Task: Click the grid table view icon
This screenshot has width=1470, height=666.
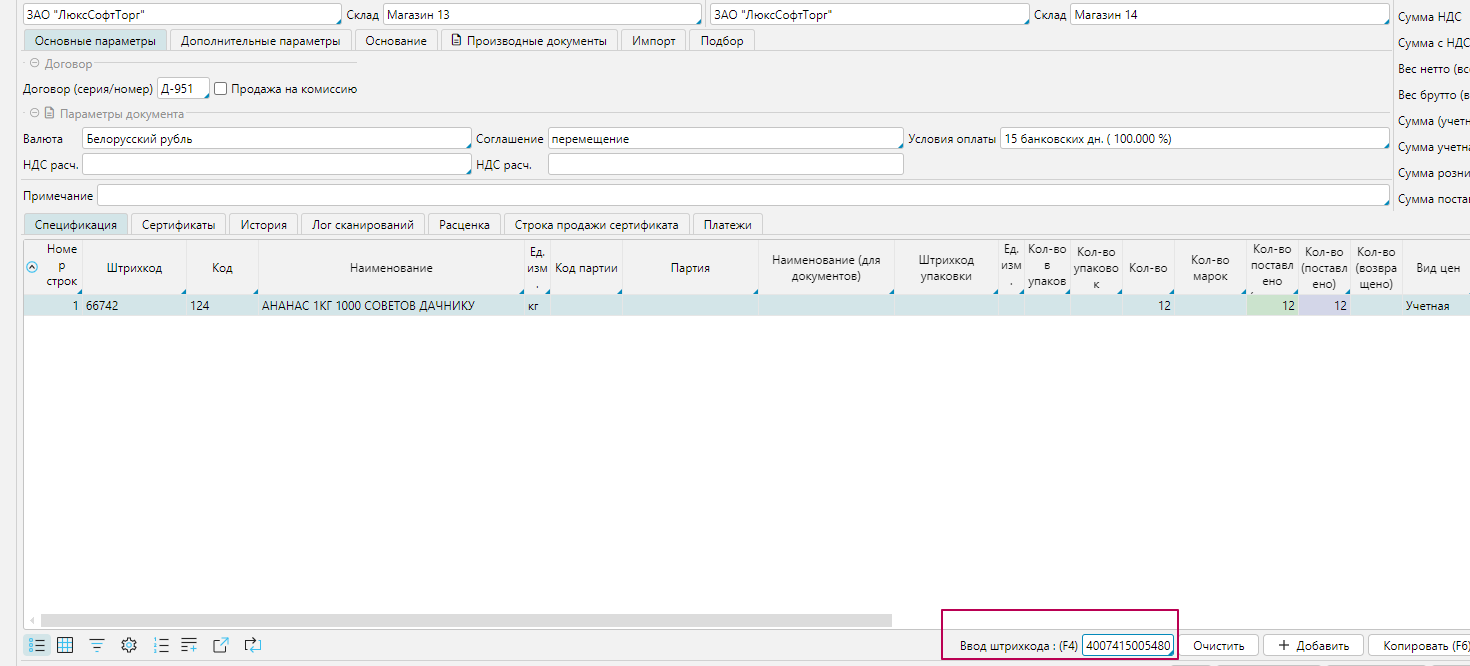Action: click(x=65, y=645)
